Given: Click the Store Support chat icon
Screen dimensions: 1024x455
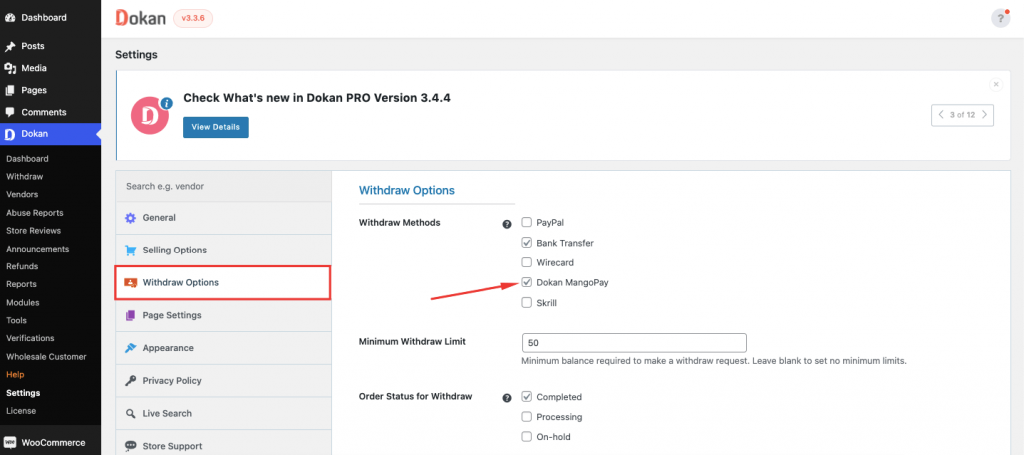Looking at the screenshot, I should [x=130, y=446].
